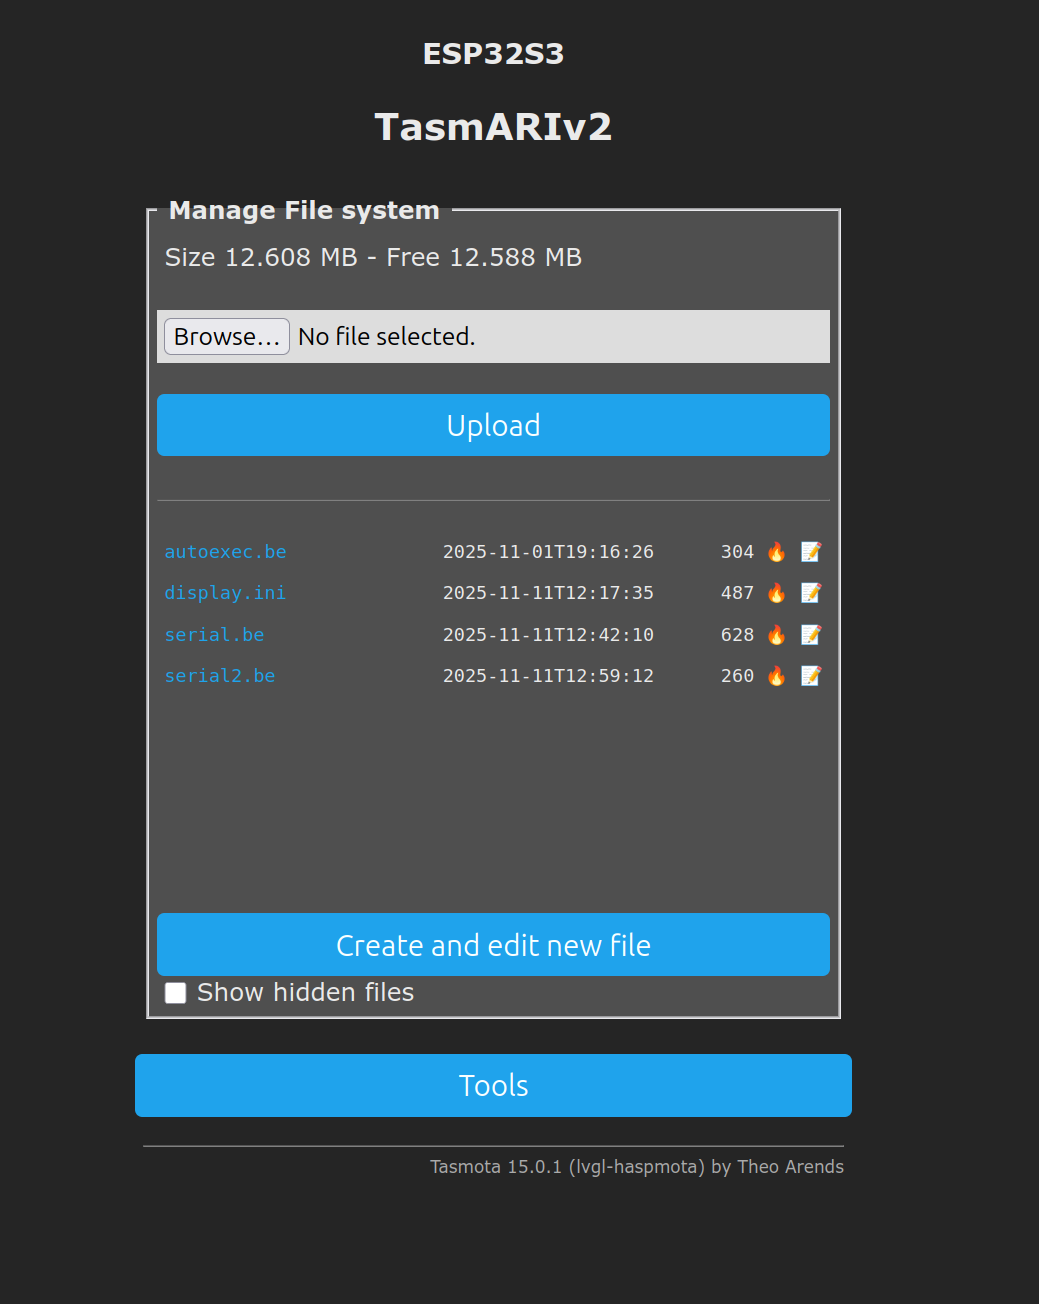Delete serial2.be using its fire icon
The image size is (1039, 1304).
click(776, 675)
